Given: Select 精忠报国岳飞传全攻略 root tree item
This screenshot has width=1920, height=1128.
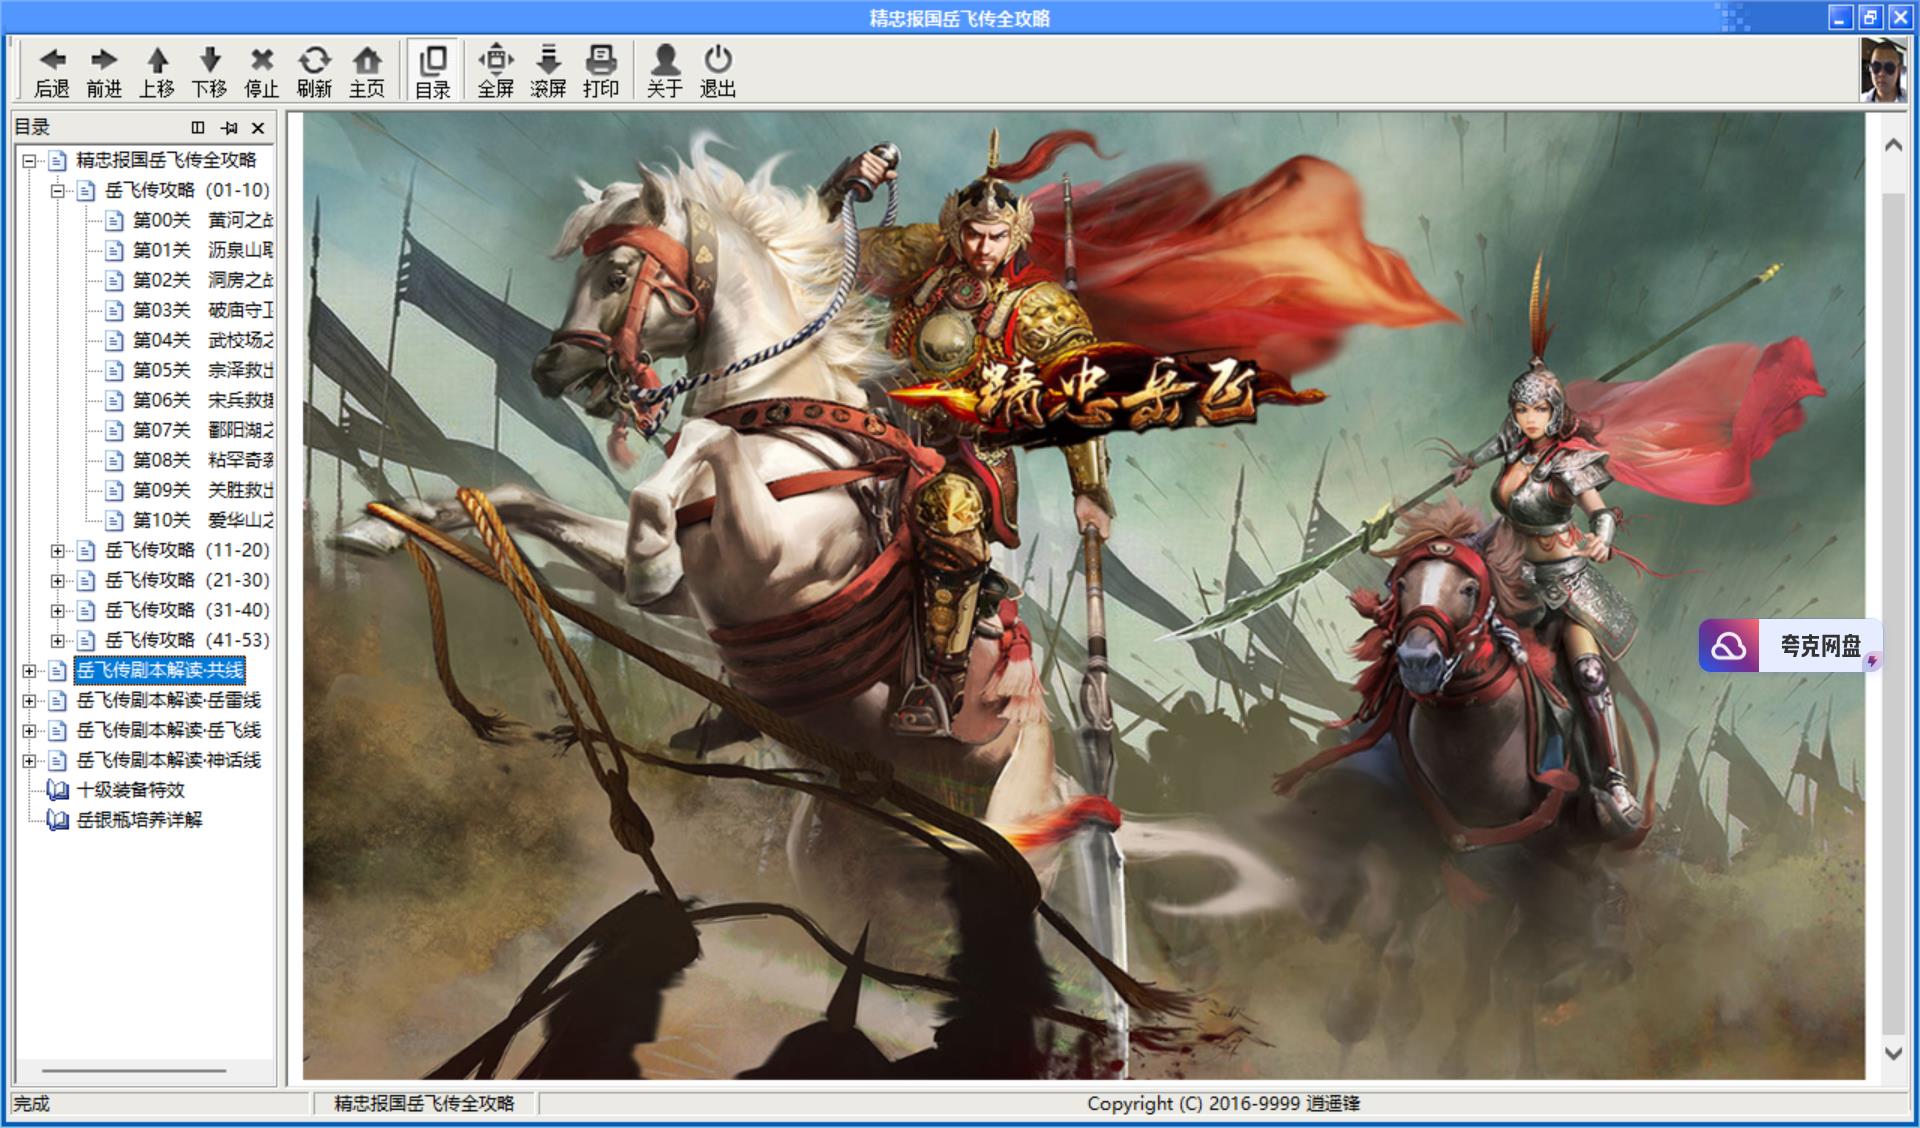Looking at the screenshot, I should point(166,160).
